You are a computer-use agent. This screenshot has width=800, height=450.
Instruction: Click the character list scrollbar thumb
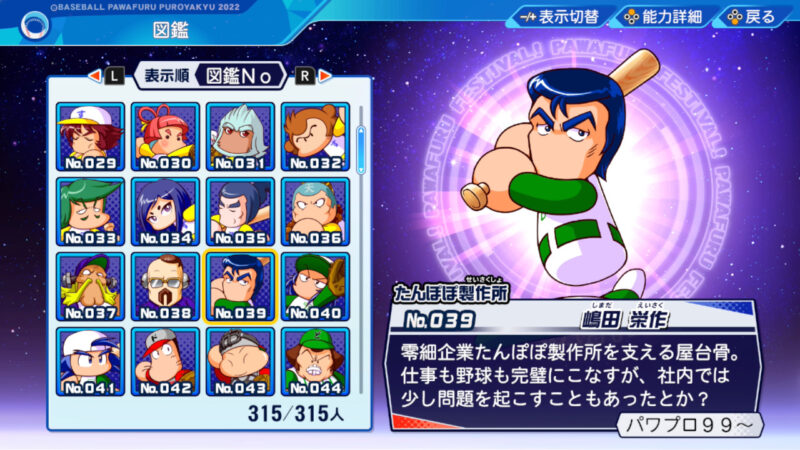361,149
